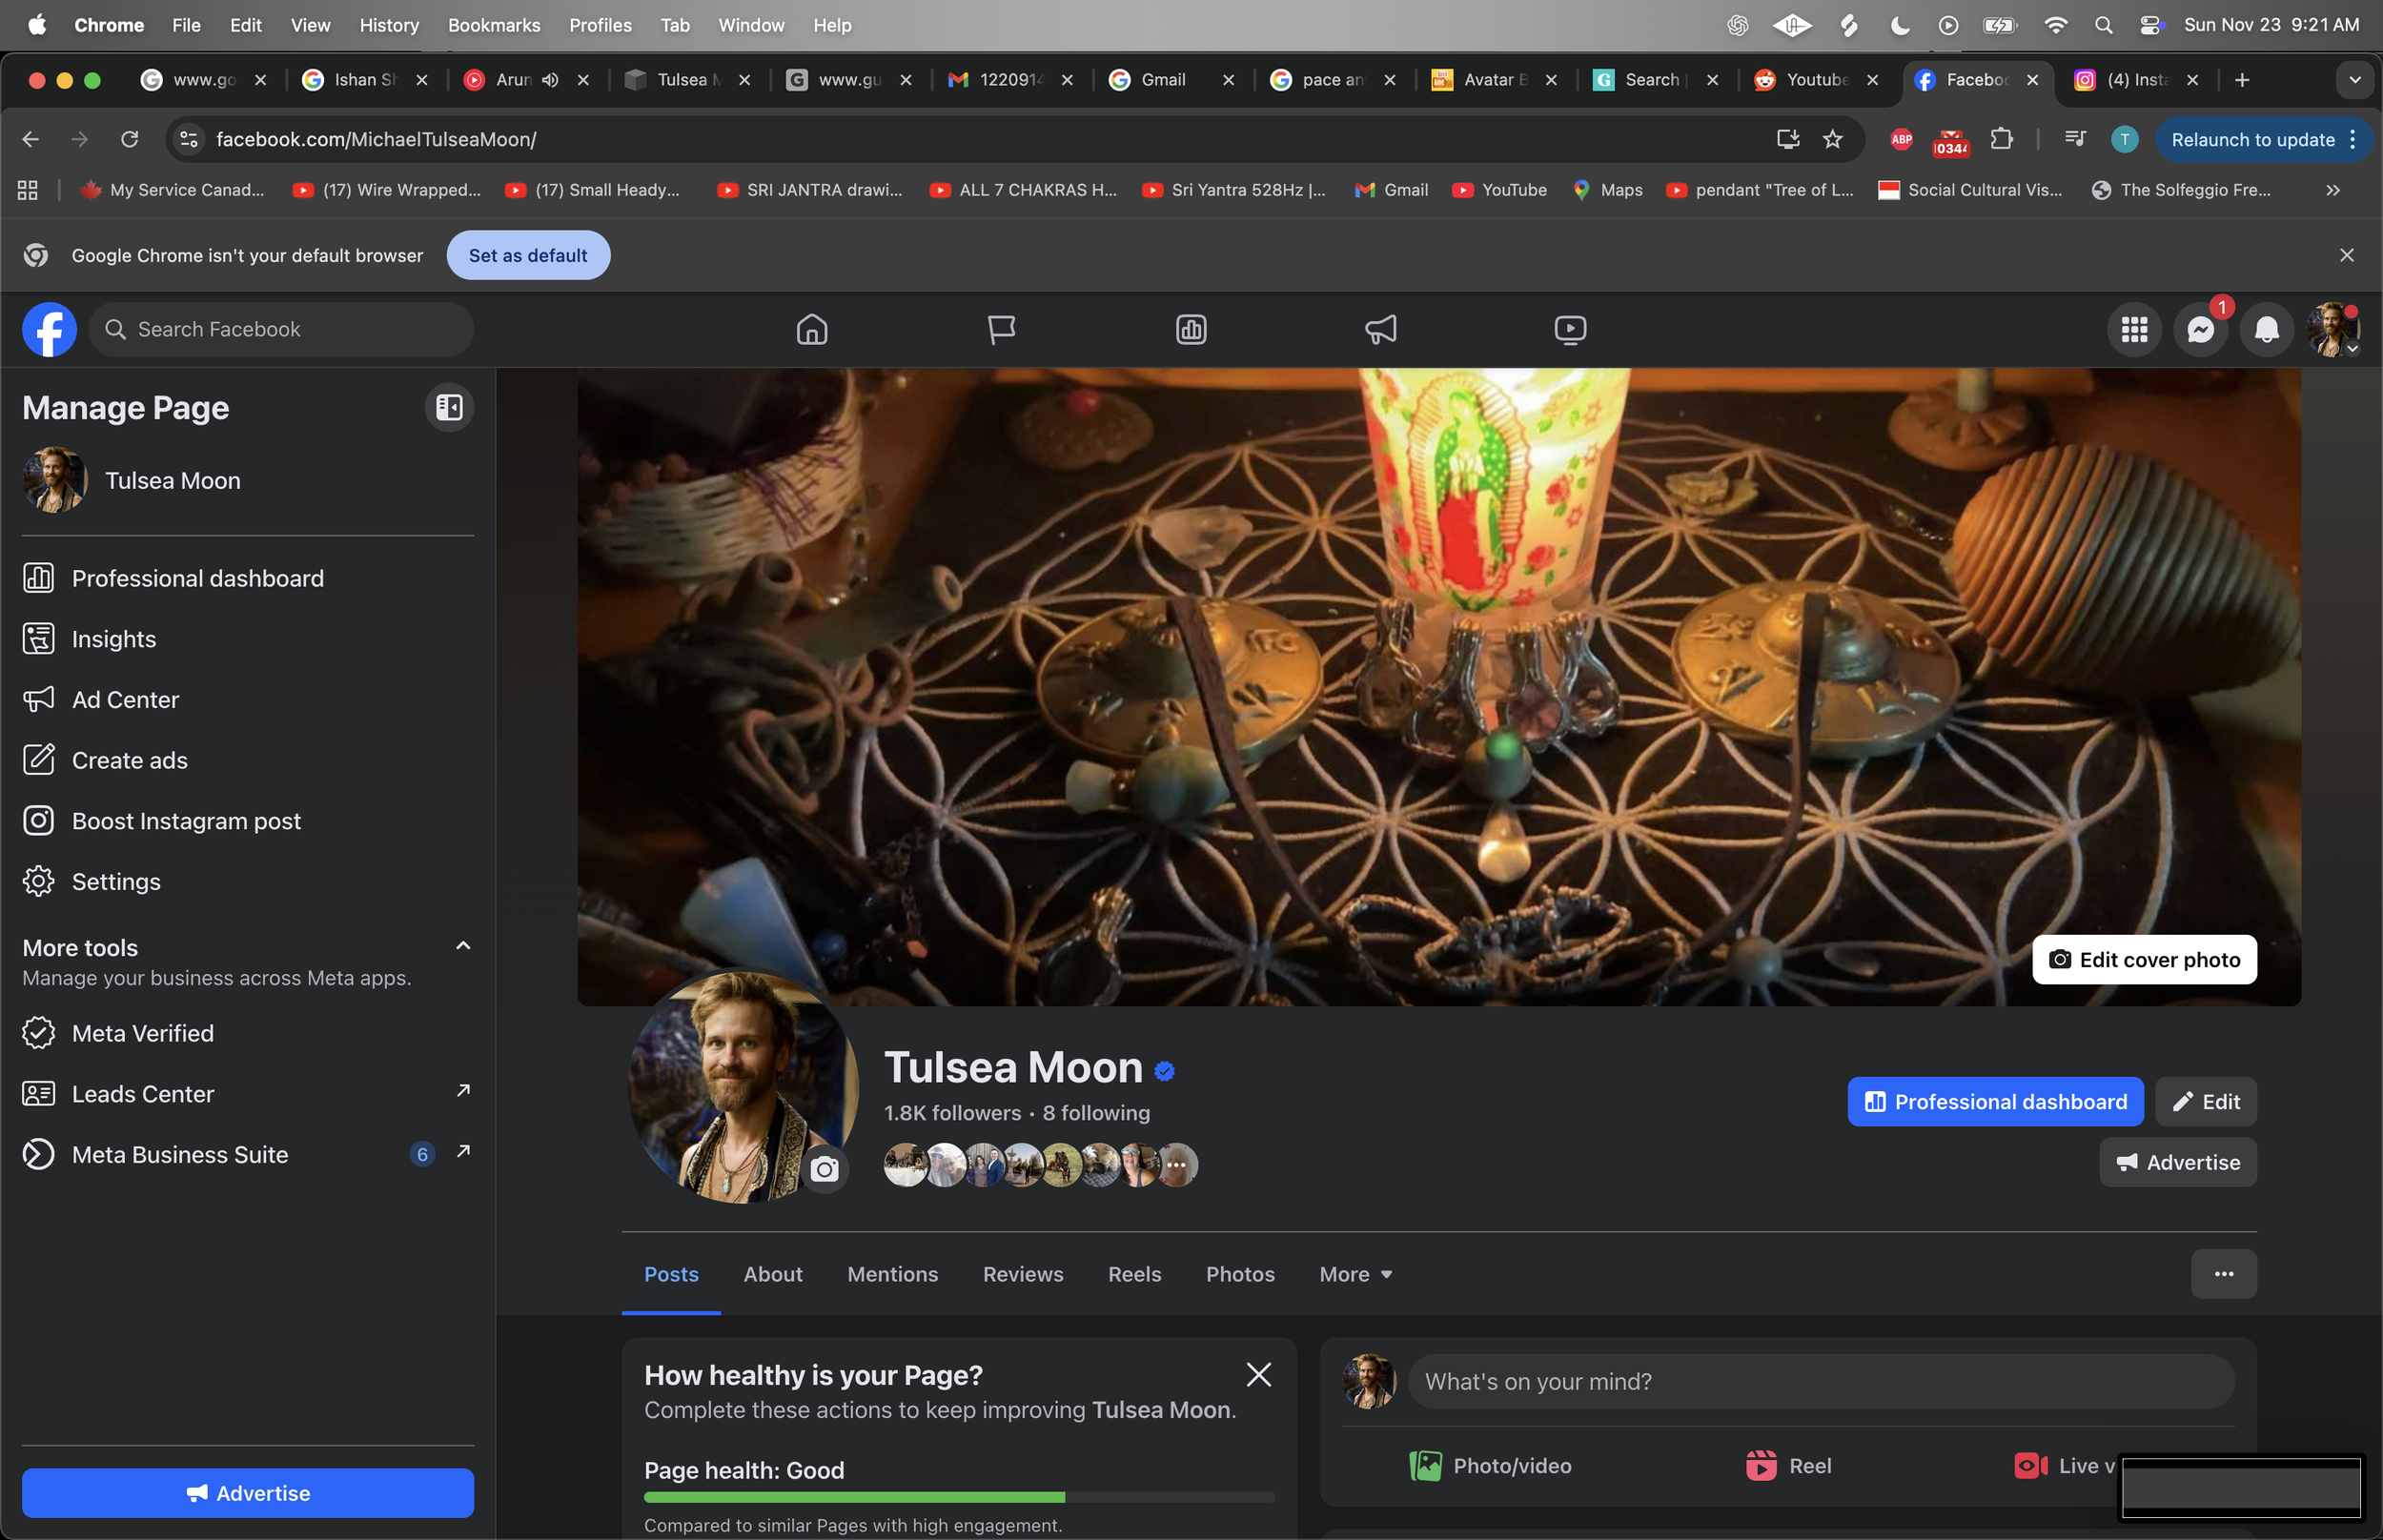Click the Edit cover photo button

(x=2143, y=960)
